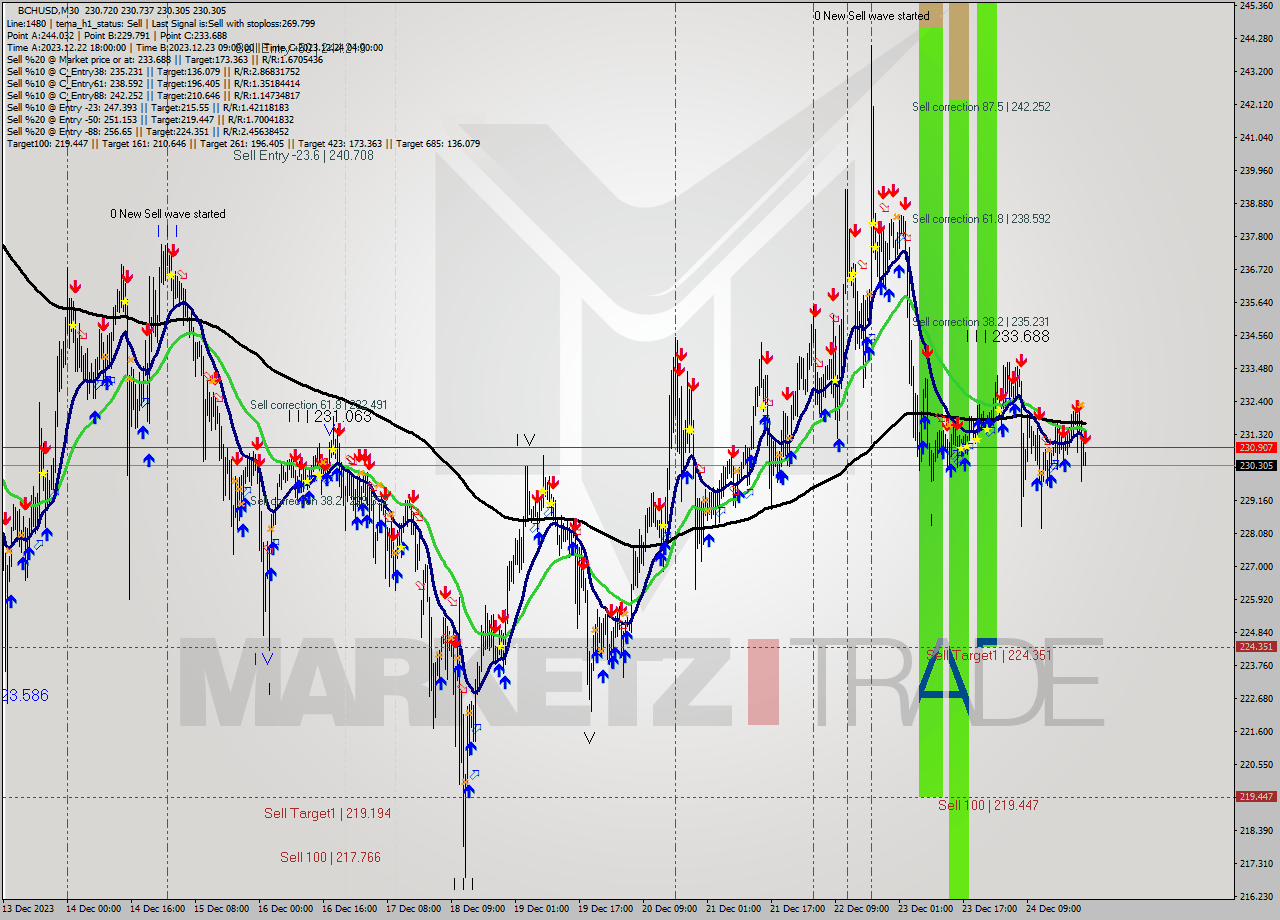Click 'Sell correction 61.8 | 238.592' label
The width and height of the screenshot is (1280, 920).
coord(981,218)
